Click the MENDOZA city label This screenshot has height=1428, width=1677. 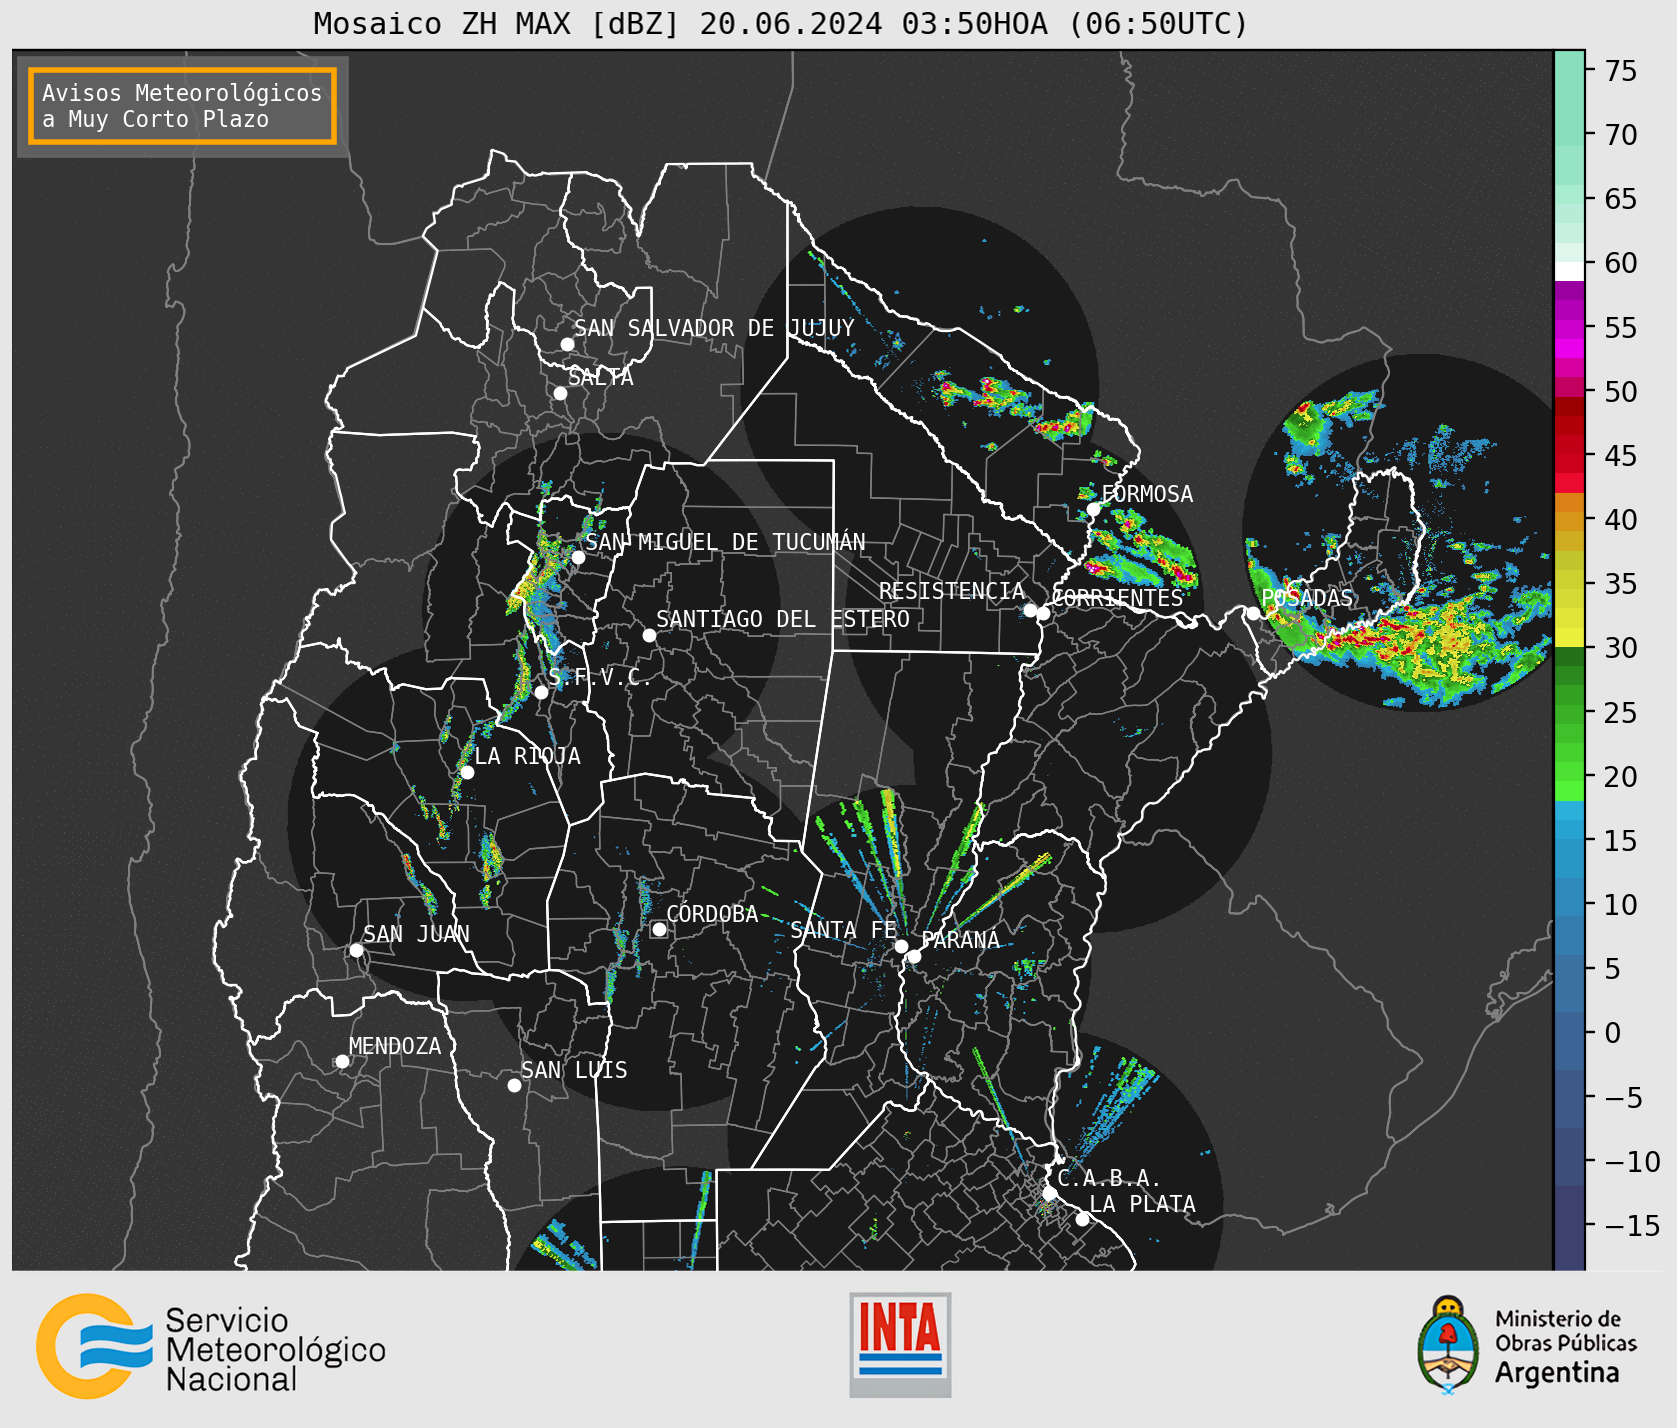pos(395,1046)
